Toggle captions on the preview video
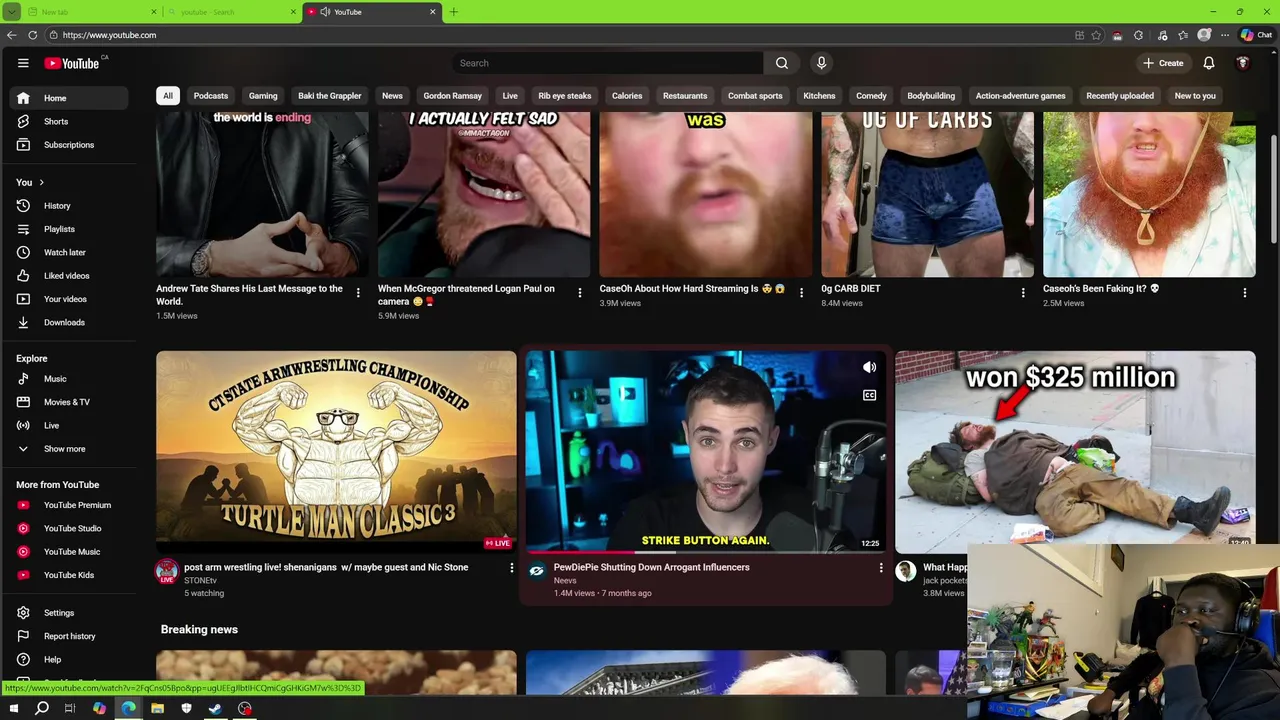The height and width of the screenshot is (720, 1280). tap(869, 395)
